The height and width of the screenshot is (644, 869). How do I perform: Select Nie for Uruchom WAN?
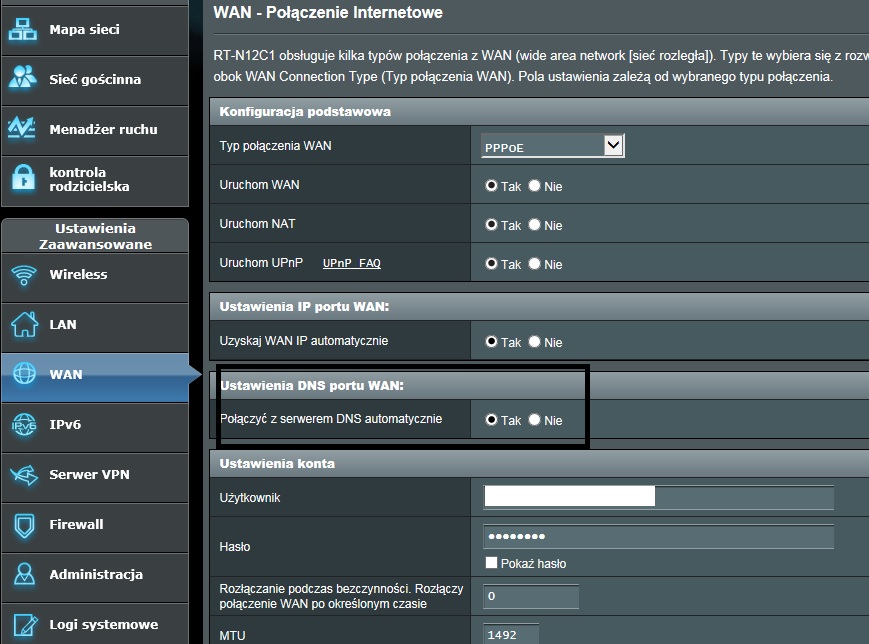click(534, 186)
